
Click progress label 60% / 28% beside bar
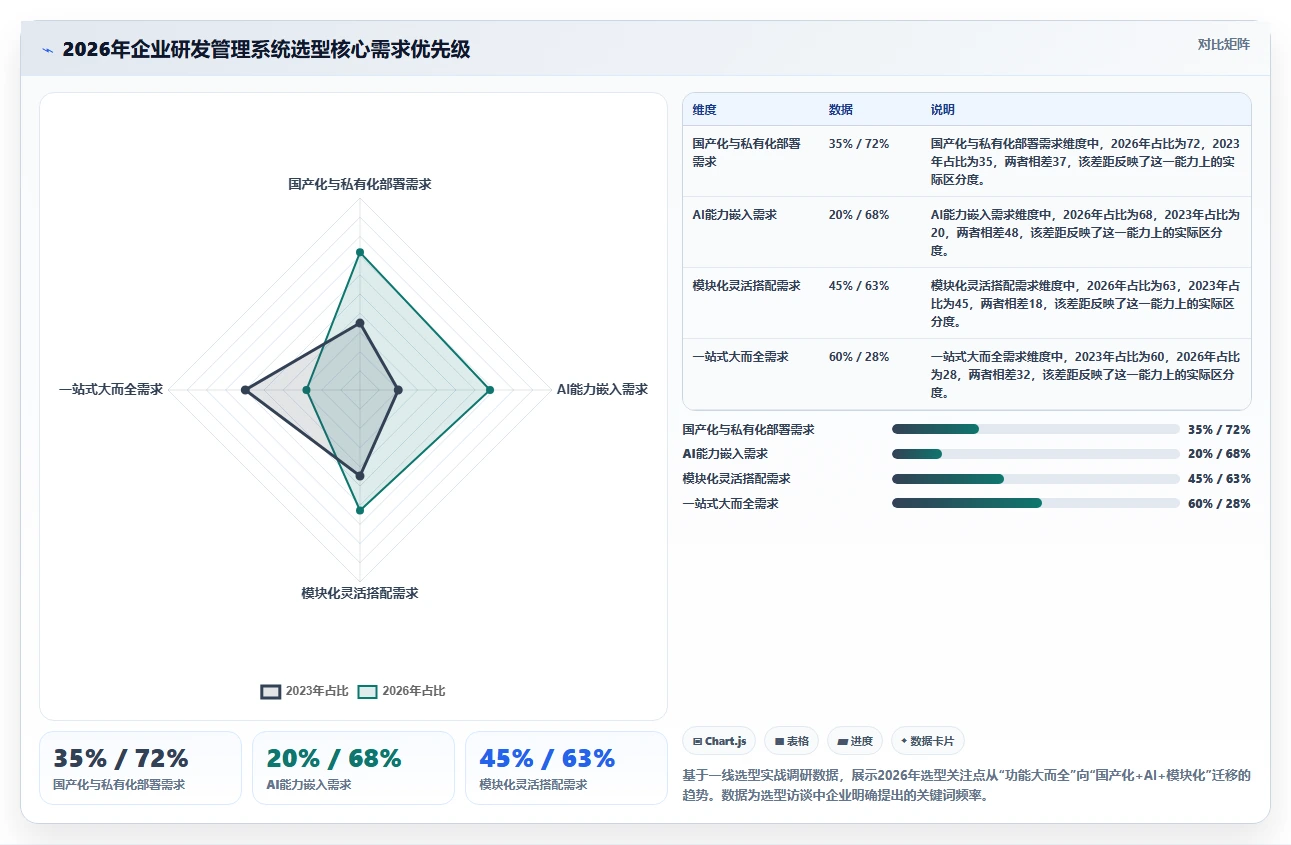tap(1219, 504)
